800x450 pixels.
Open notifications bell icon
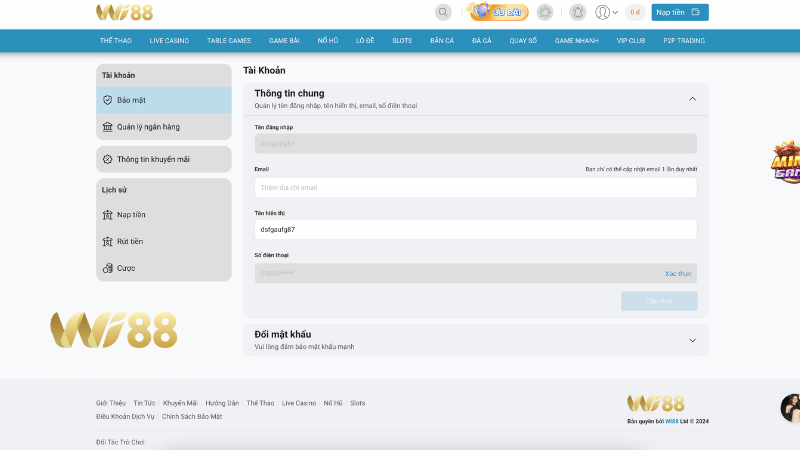[x=577, y=12]
